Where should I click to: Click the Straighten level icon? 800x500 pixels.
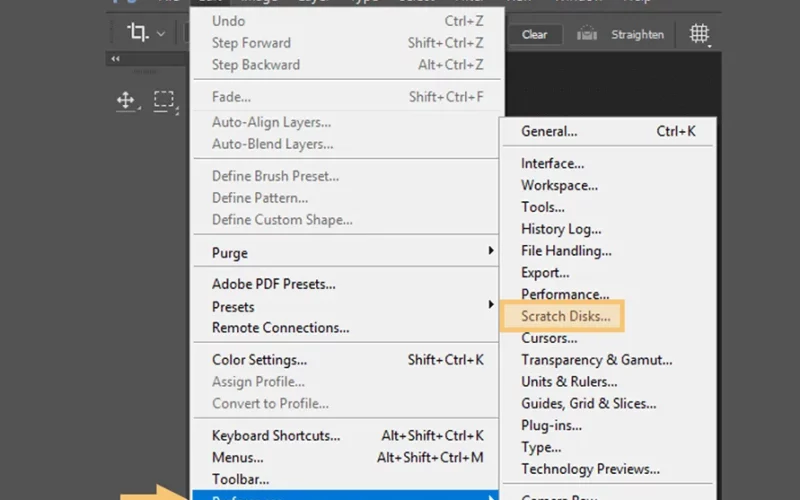point(587,34)
